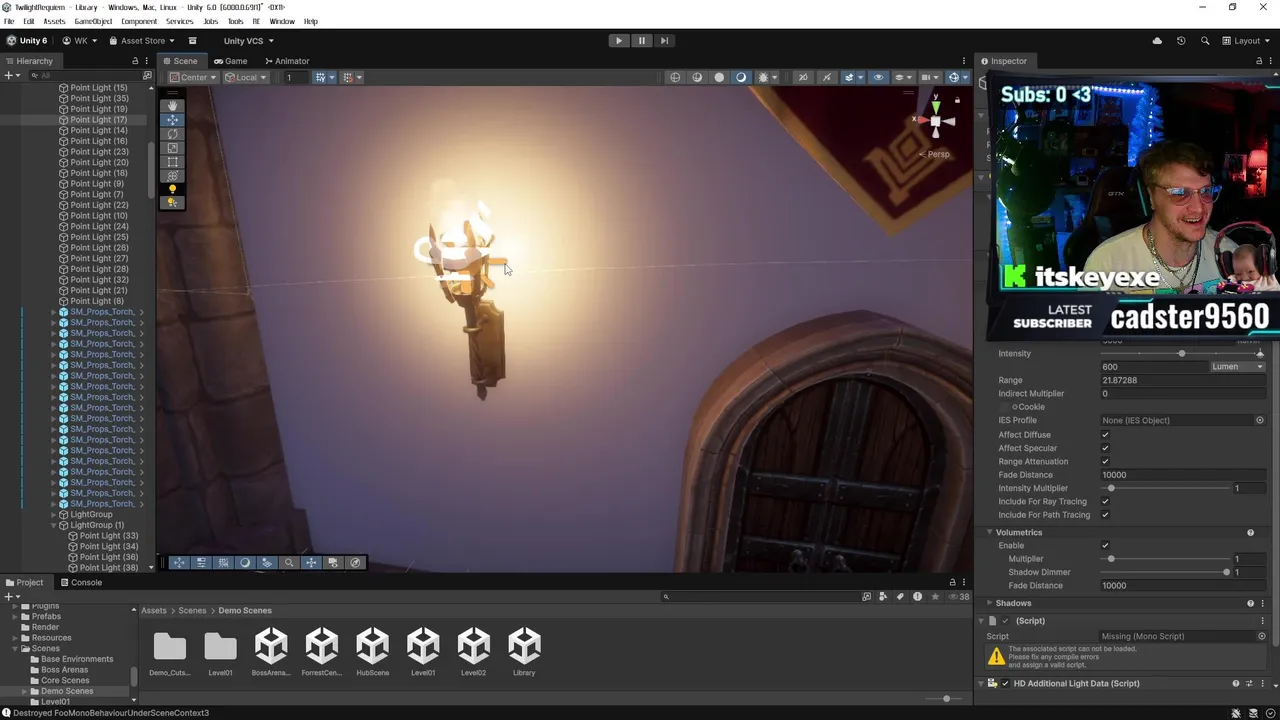The width and height of the screenshot is (1280, 720).
Task: Open the package manager icon beside Asset Store
Action: tap(193, 41)
